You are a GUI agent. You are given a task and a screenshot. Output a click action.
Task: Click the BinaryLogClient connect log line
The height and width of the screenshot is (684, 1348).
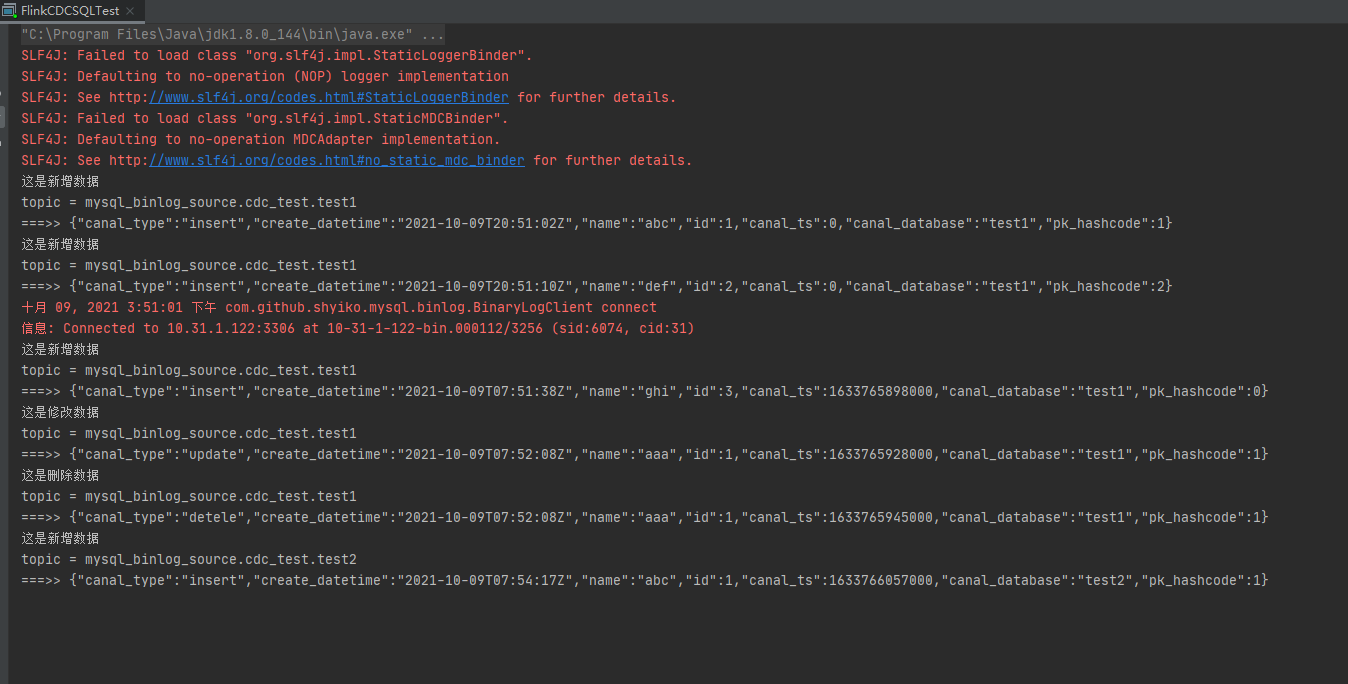pyautogui.click(x=339, y=307)
